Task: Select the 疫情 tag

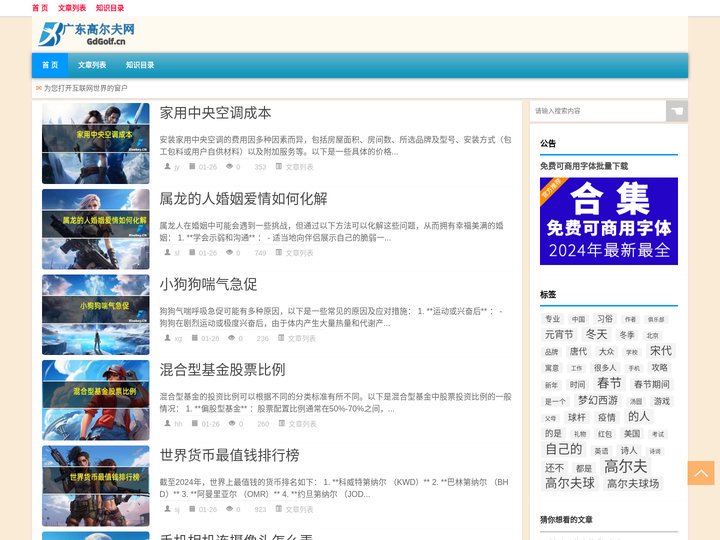Action: tap(607, 417)
